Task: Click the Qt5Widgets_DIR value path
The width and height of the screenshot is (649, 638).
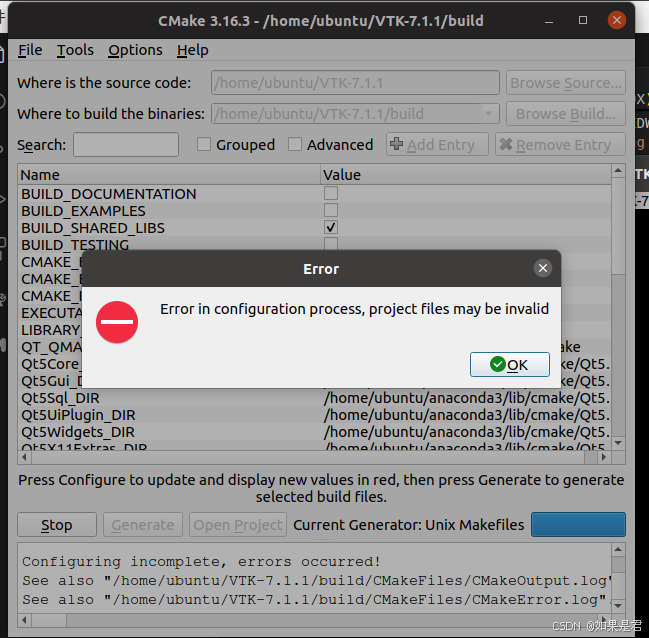Action: tap(466, 432)
